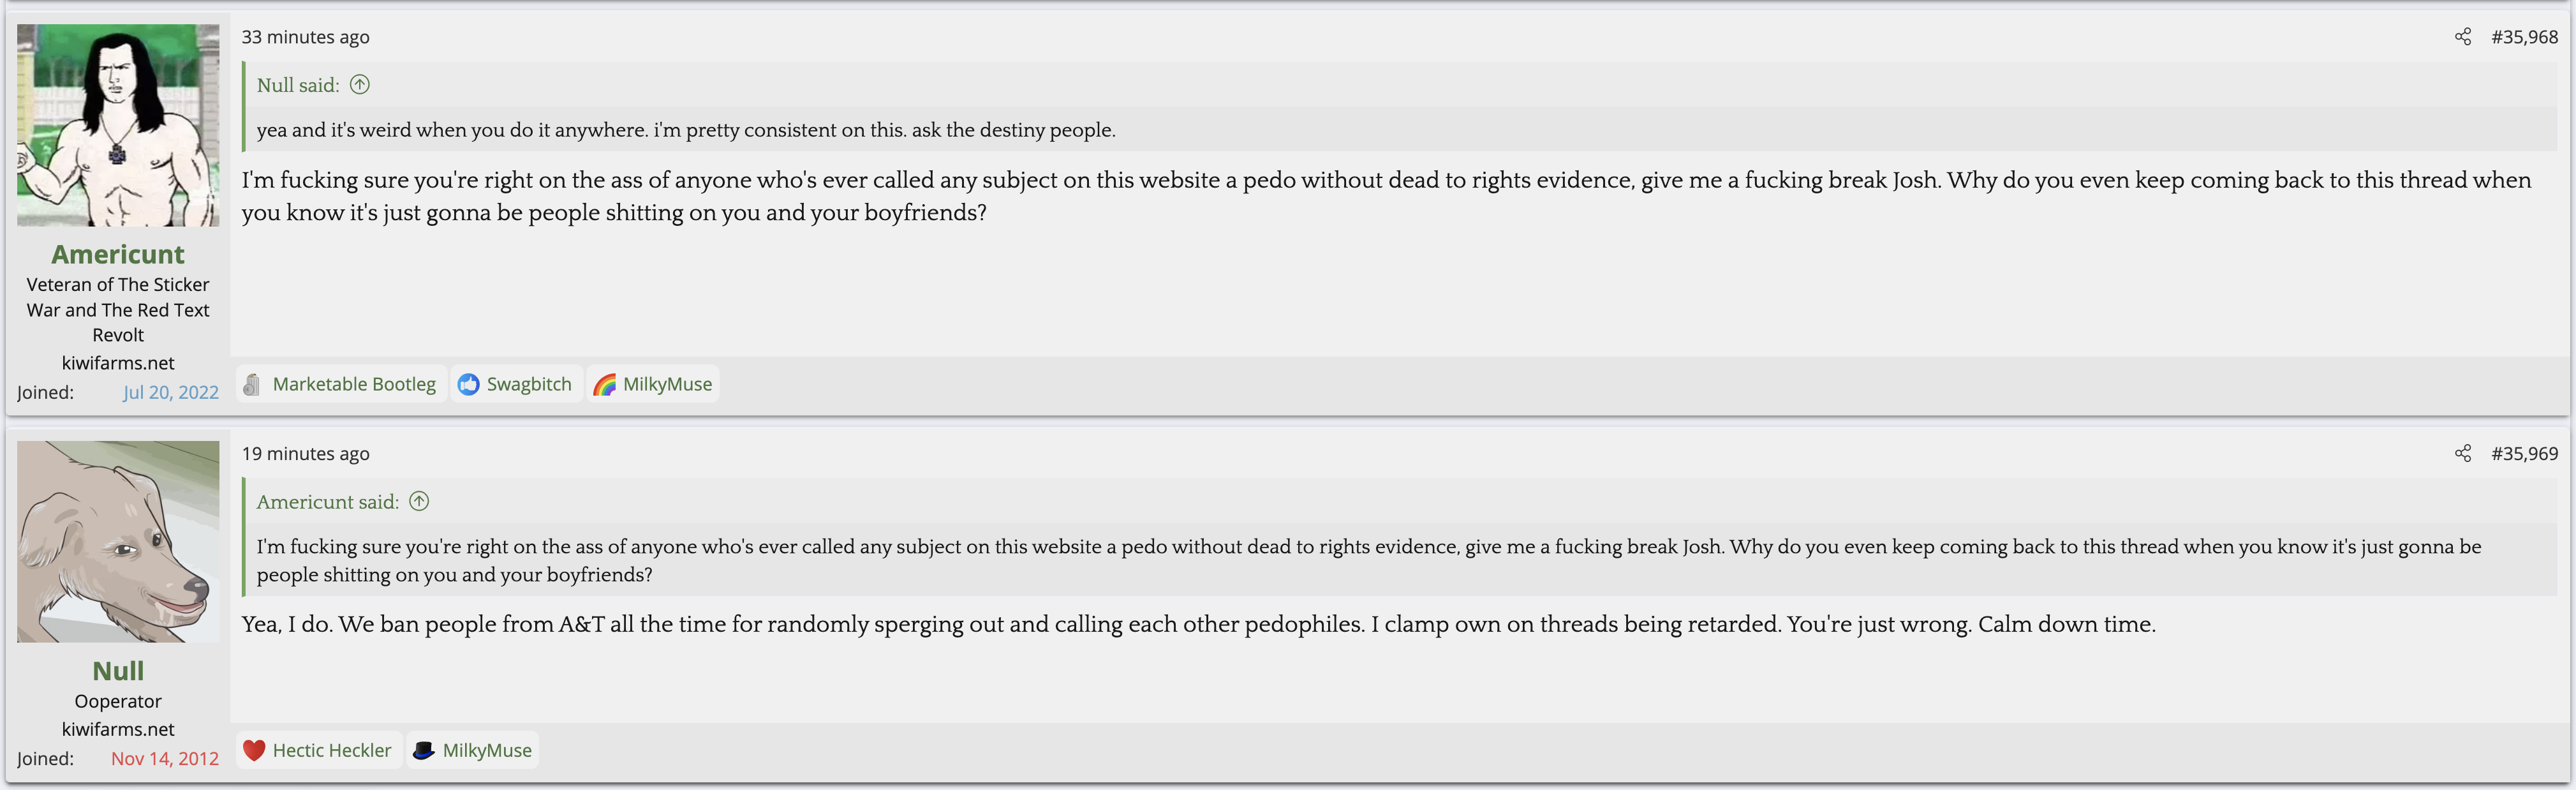Viewport: 2576px width, 790px height.
Task: Click top hat reaction icon beside MilkyMuse
Action: click(x=424, y=750)
